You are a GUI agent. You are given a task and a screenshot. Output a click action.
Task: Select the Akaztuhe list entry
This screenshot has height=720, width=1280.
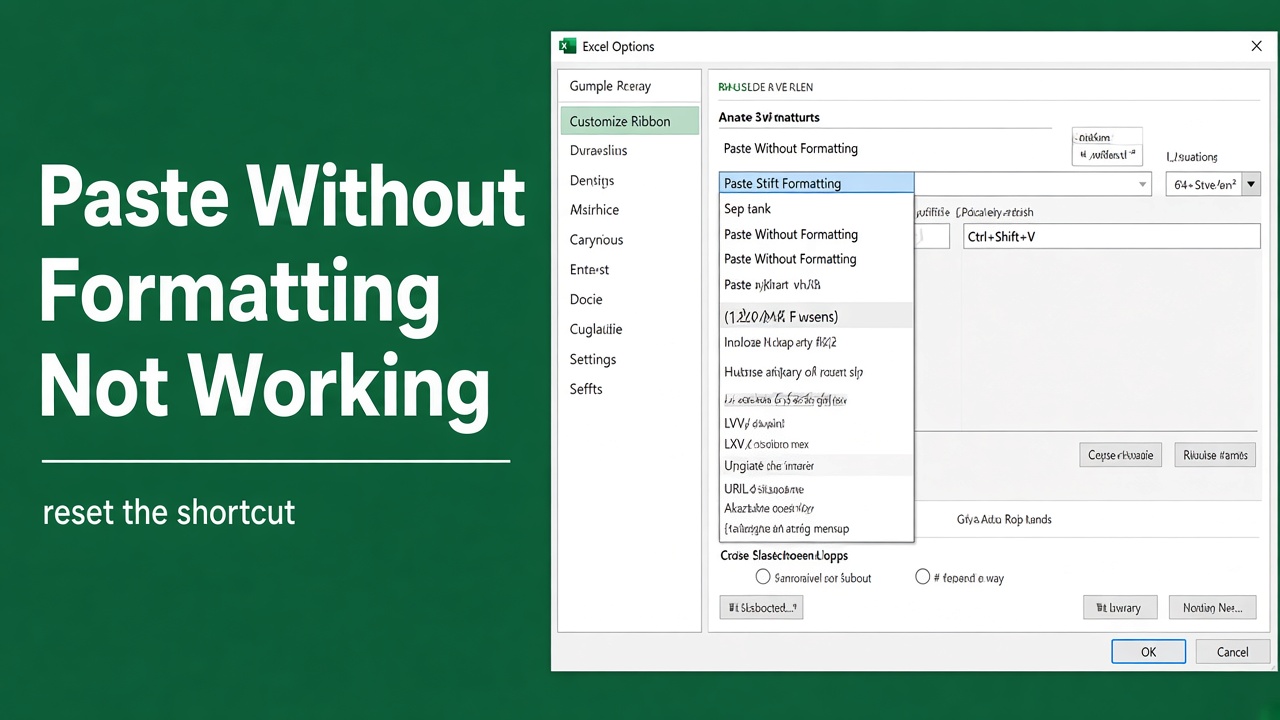pyautogui.click(x=816, y=508)
